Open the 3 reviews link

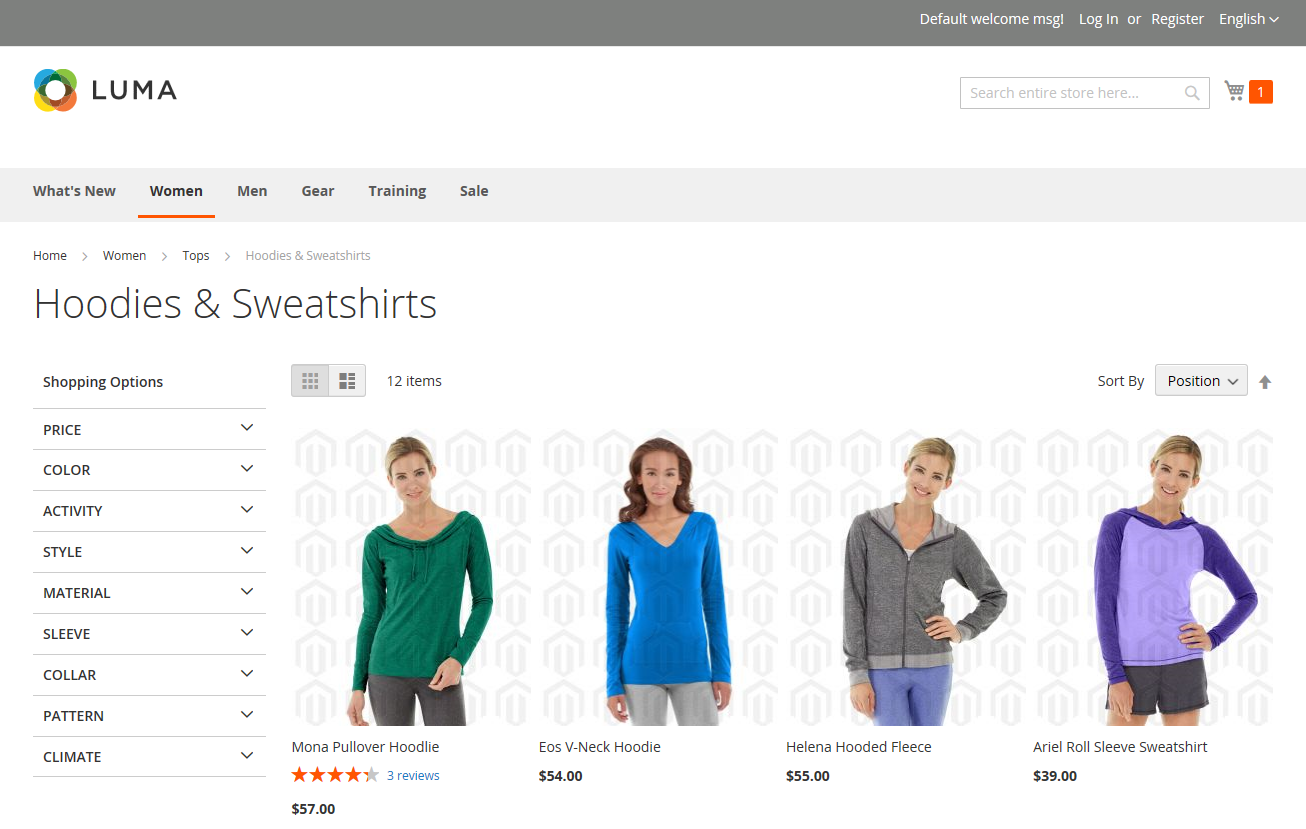click(x=413, y=776)
